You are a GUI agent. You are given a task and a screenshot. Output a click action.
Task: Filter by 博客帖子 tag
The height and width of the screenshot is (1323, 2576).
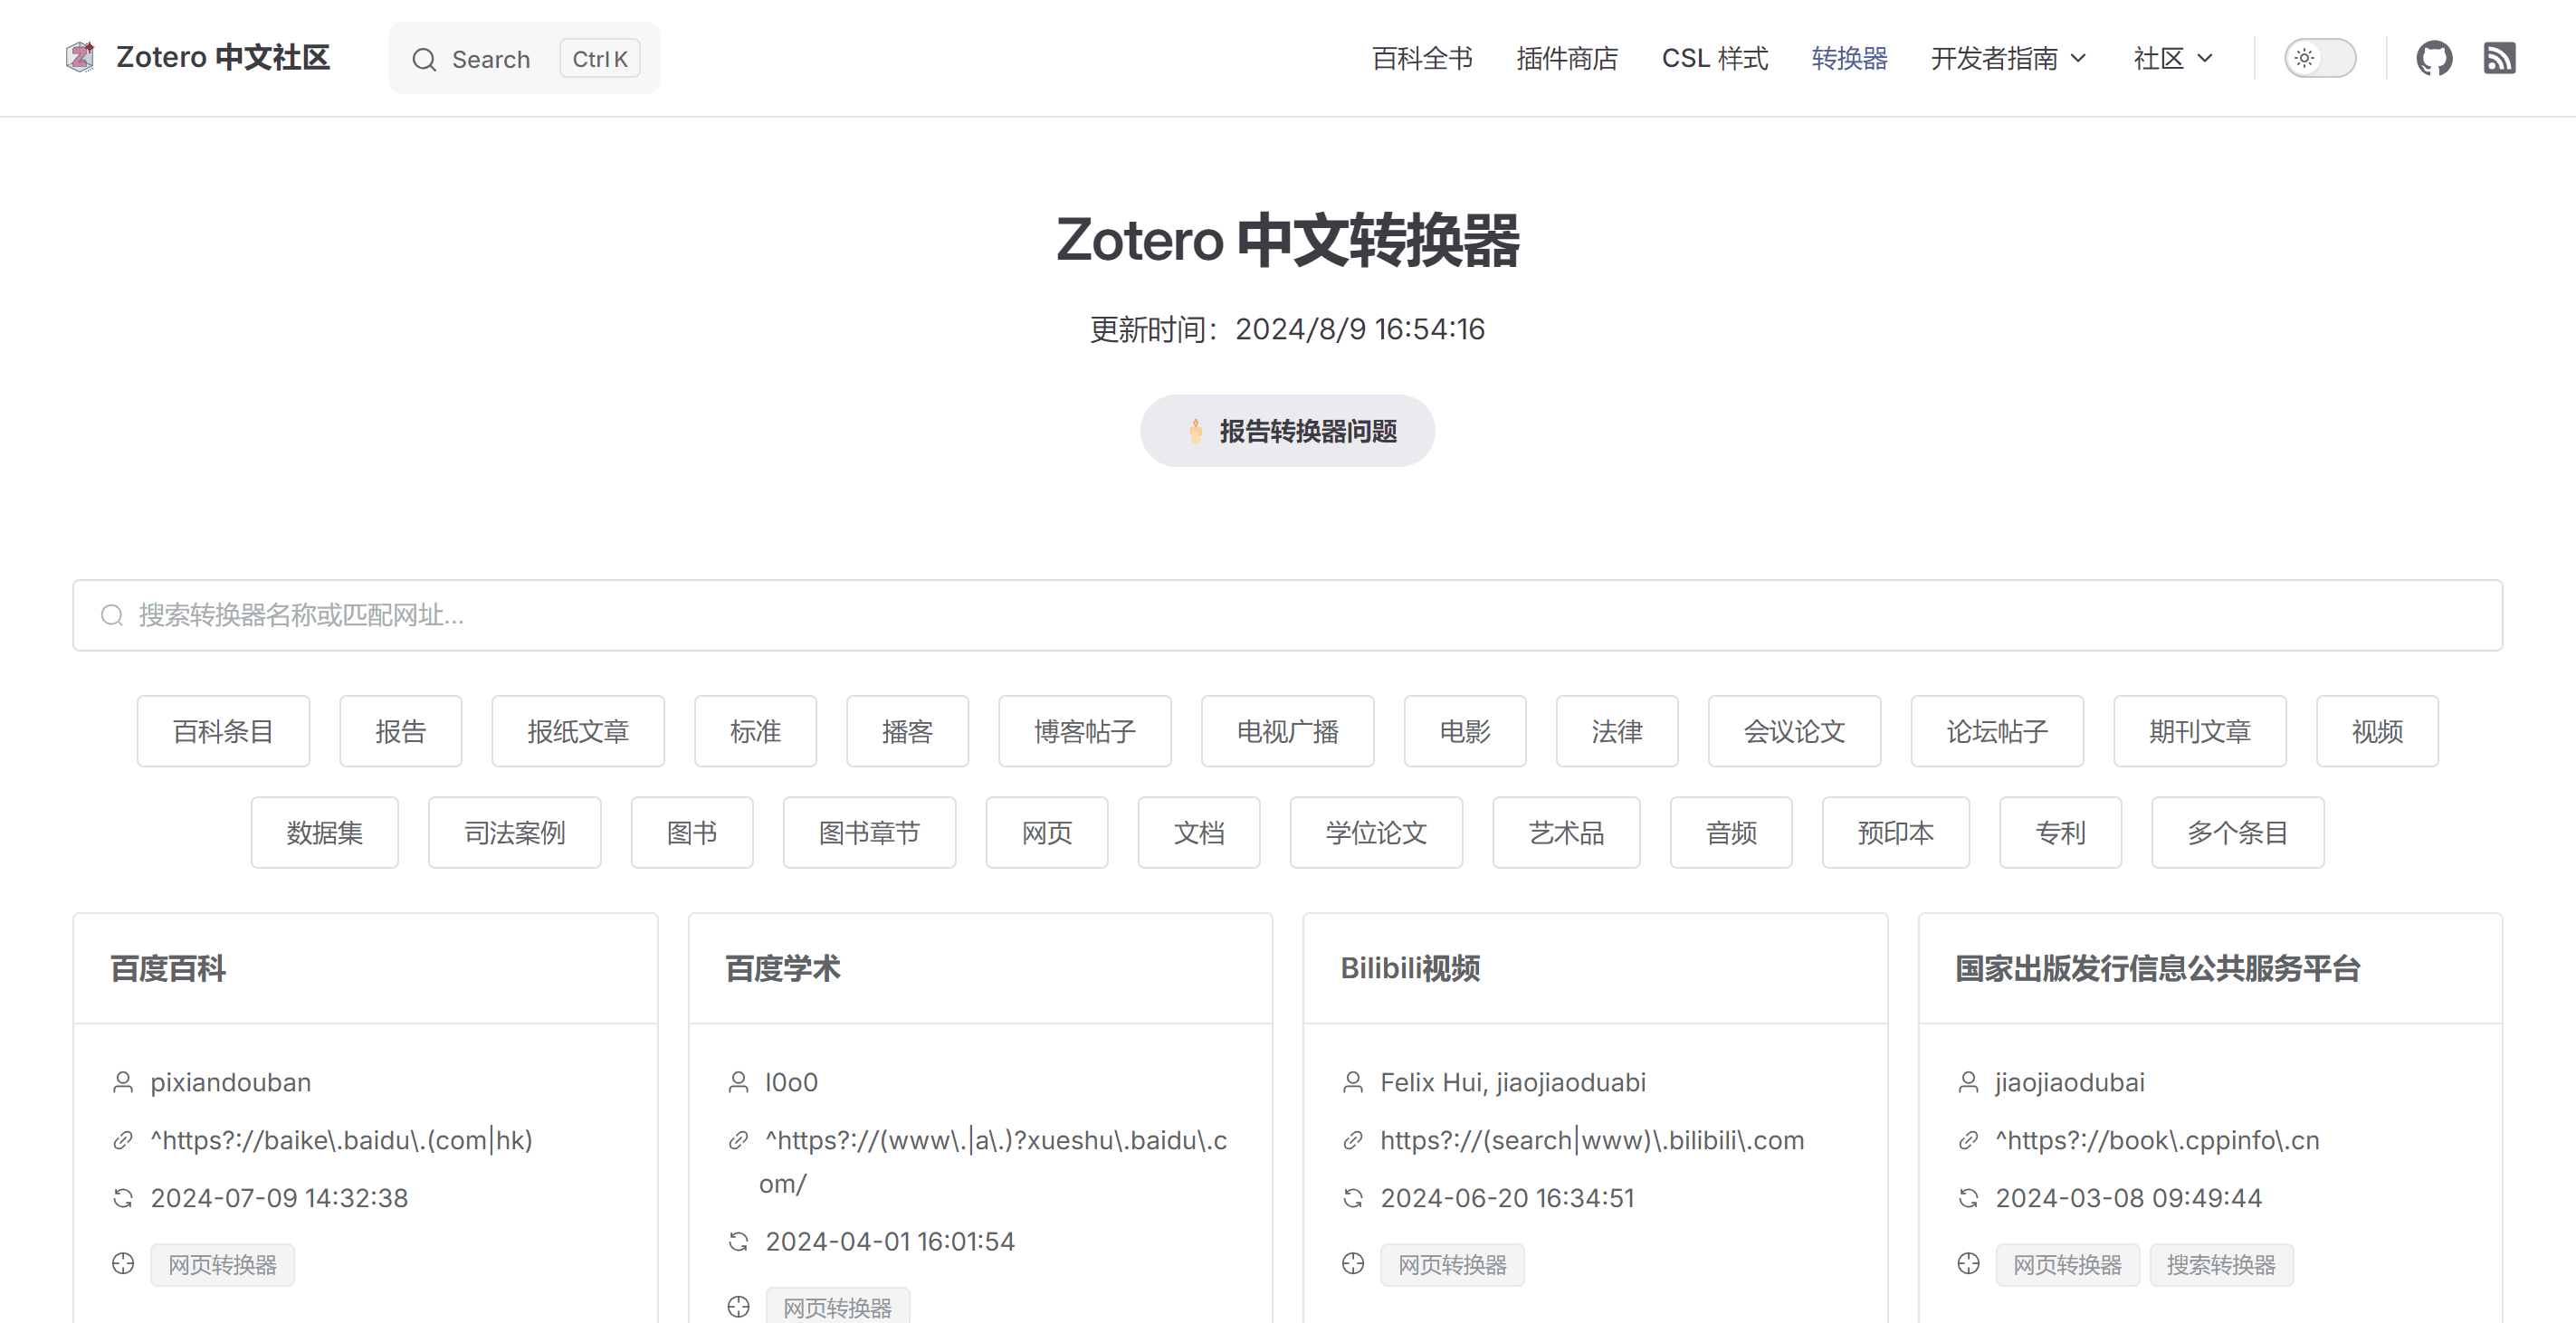tap(1085, 731)
